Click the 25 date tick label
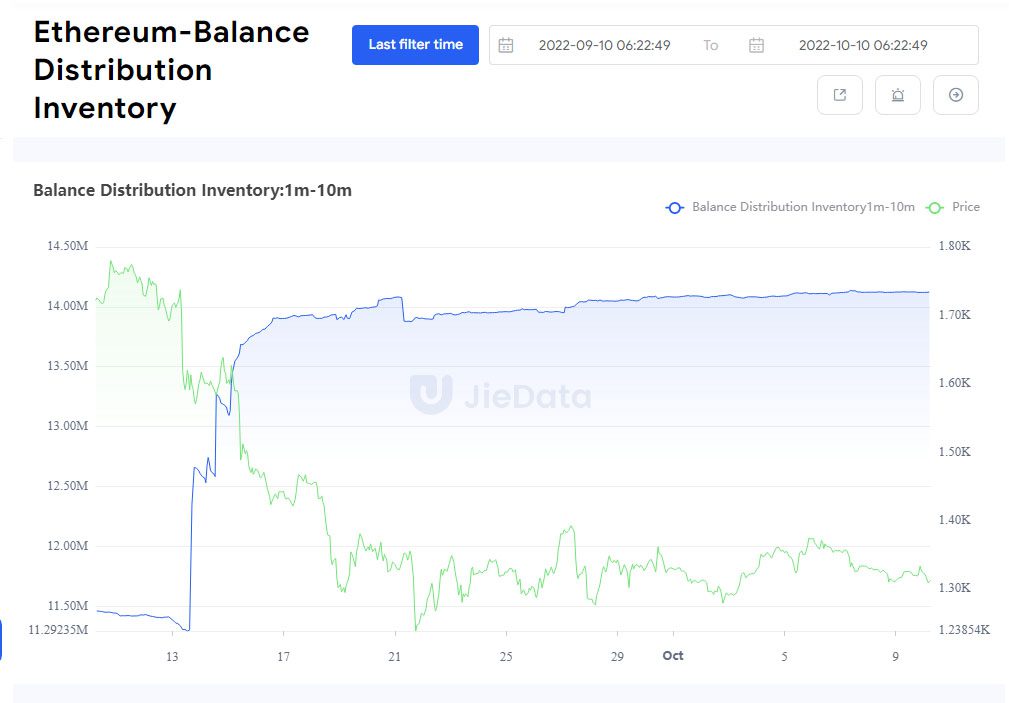Viewport: 1009px width, 703px height. [x=506, y=657]
